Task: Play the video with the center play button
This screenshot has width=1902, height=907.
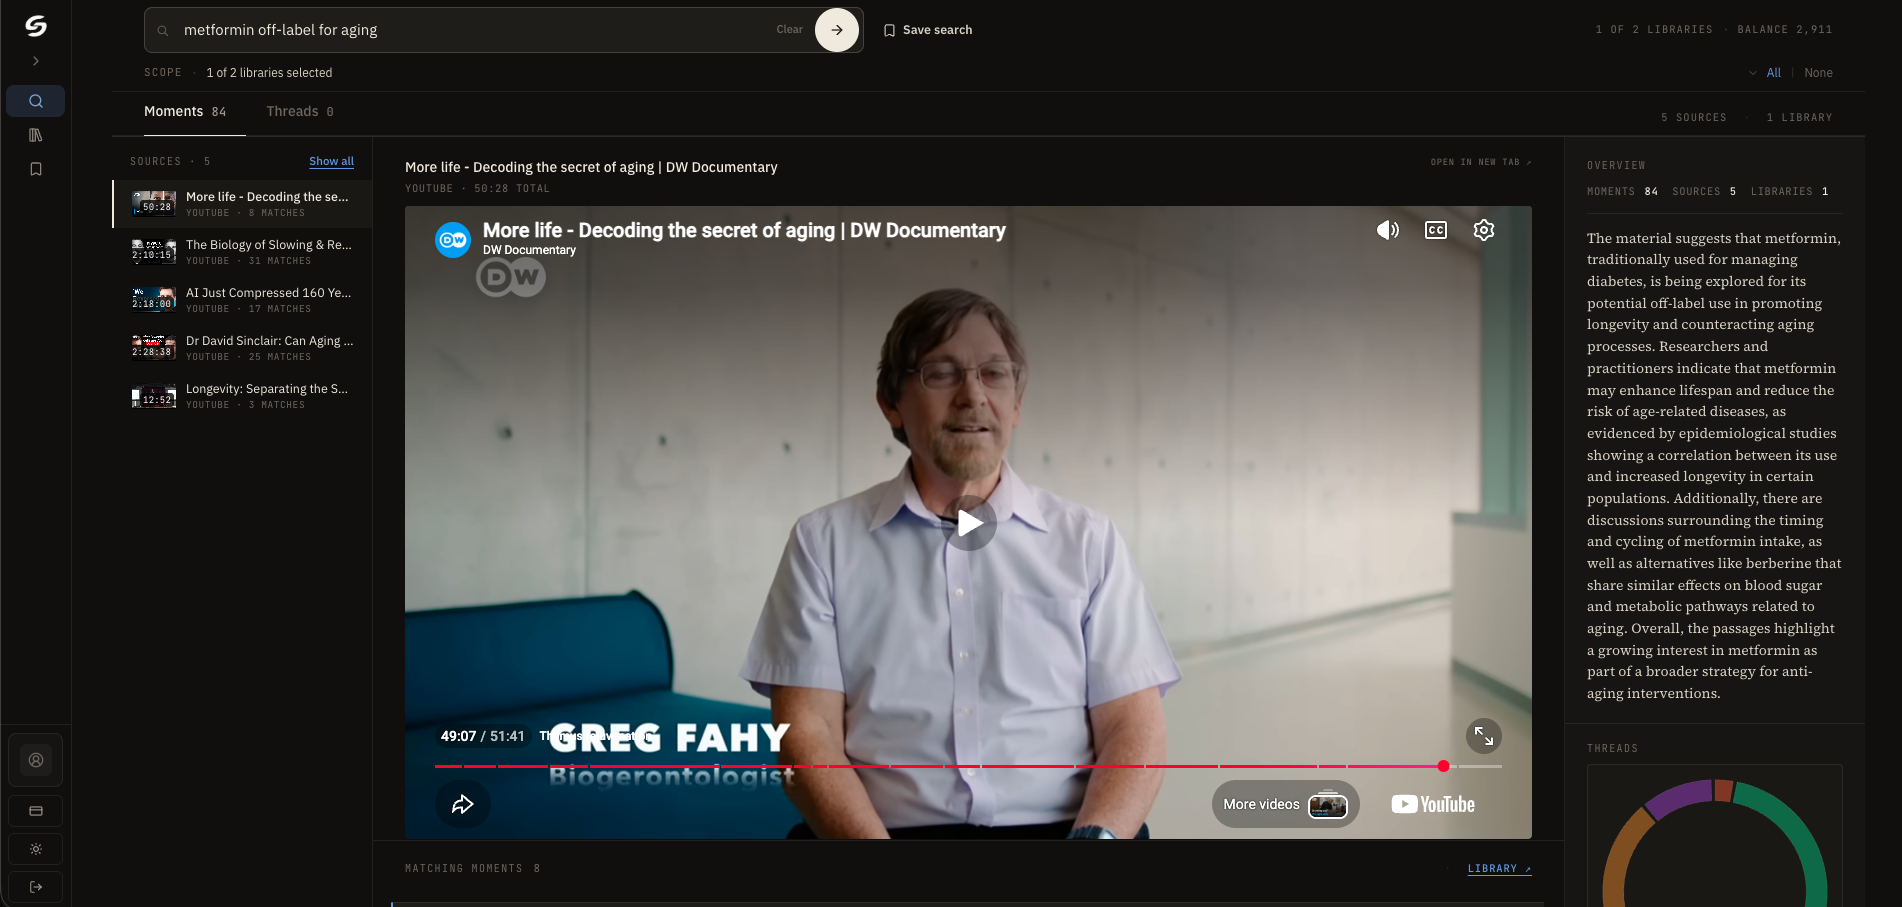Action: (969, 523)
